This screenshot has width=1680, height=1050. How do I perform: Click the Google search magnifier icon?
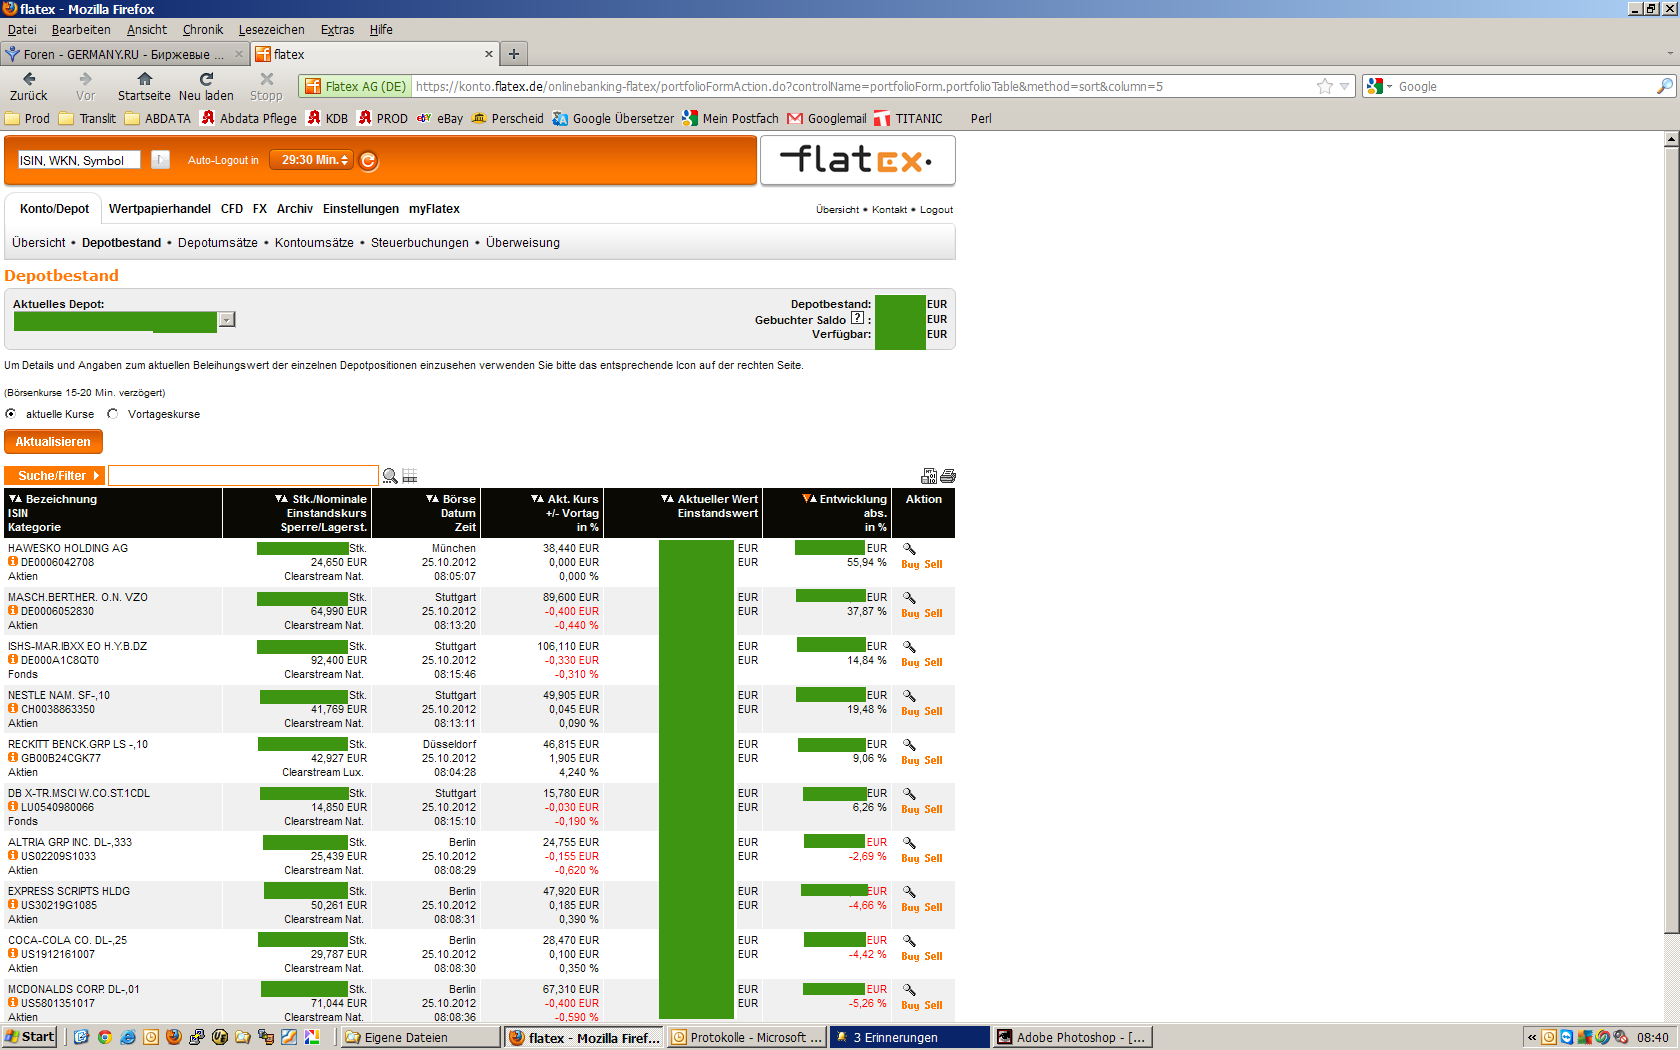click(x=1664, y=86)
